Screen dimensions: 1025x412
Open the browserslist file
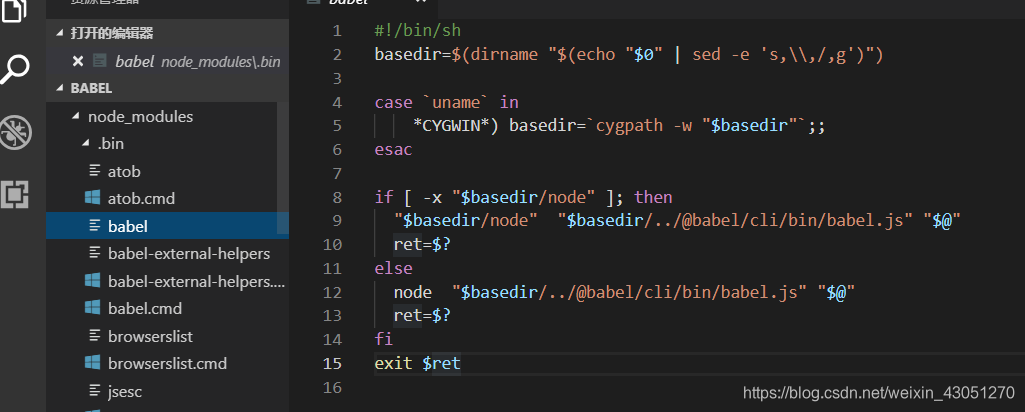(150, 336)
